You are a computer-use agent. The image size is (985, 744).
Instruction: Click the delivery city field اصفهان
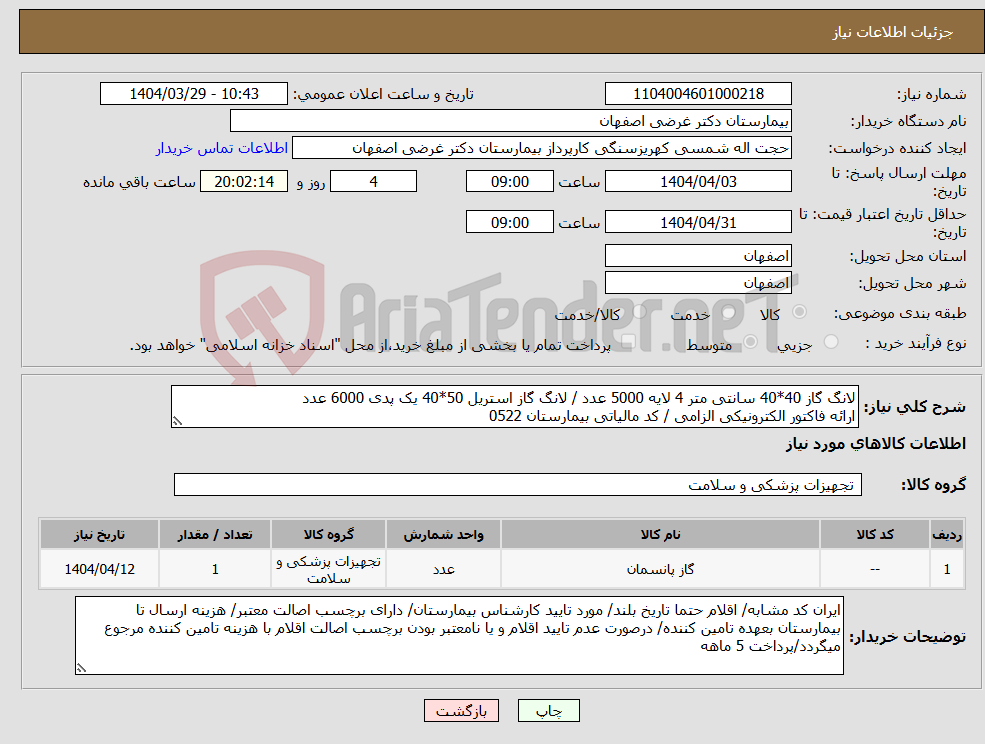(698, 283)
